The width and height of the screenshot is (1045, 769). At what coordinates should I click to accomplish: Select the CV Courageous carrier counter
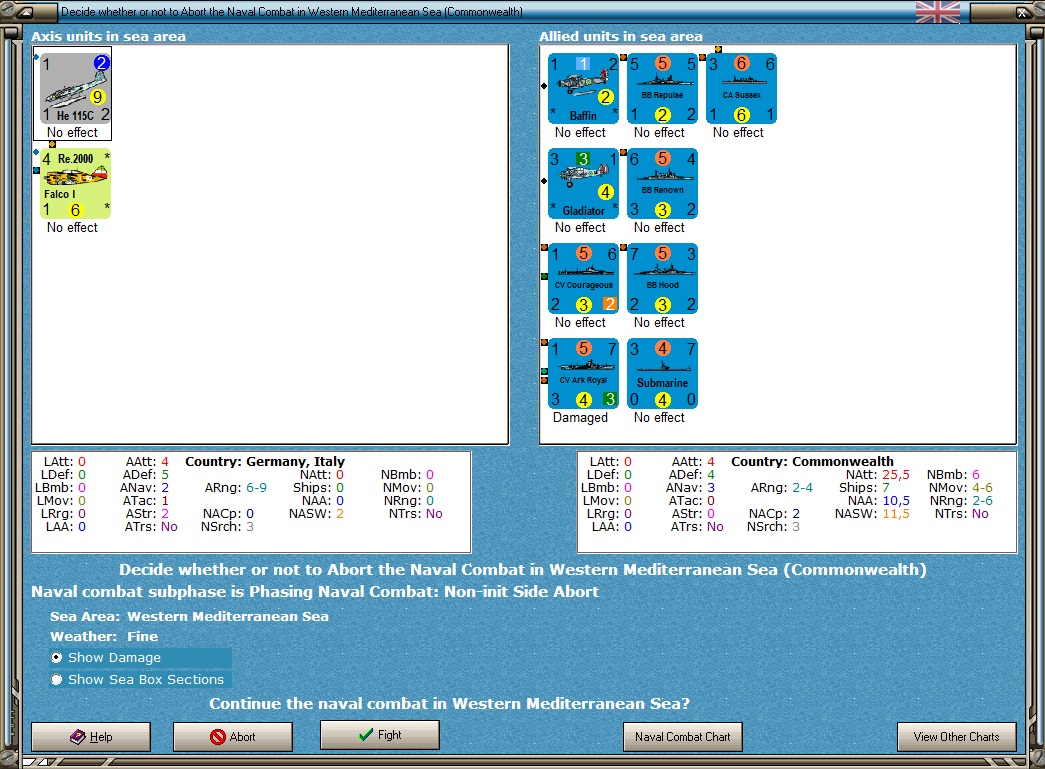583,279
